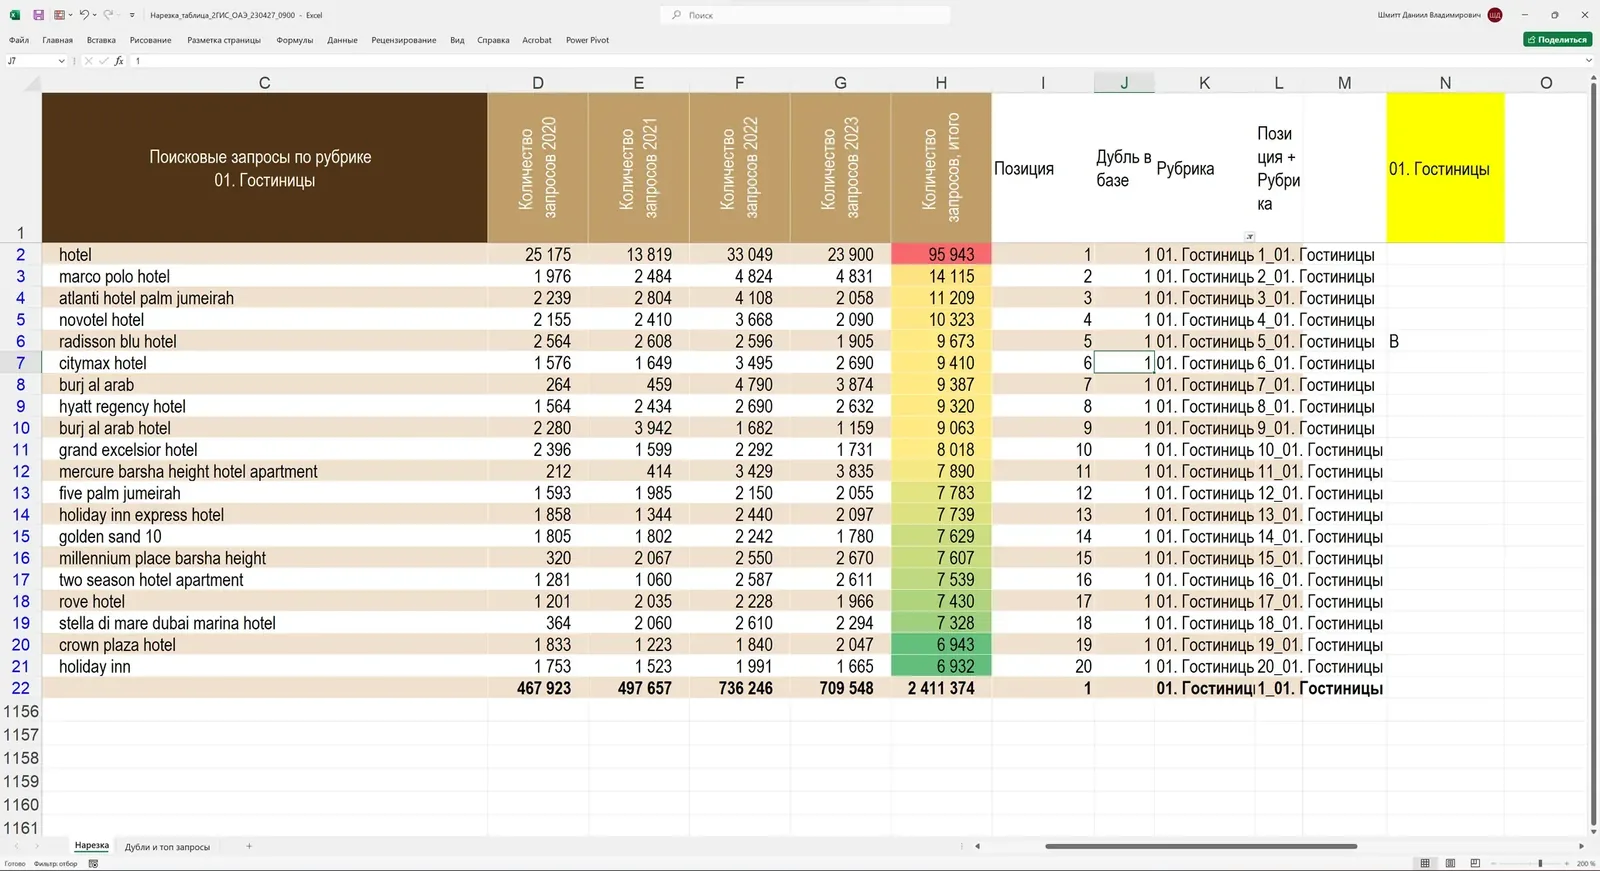Click the Поделиться share button
Image resolution: width=1600 pixels, height=871 pixels.
tap(1558, 40)
